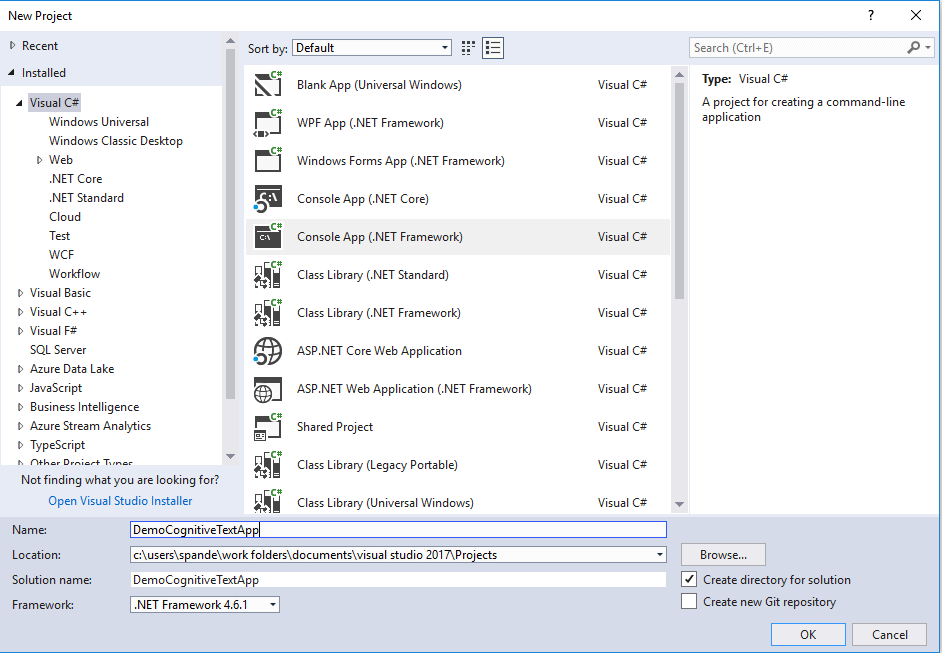
Task: Click the Browse... button
Action: tap(723, 554)
